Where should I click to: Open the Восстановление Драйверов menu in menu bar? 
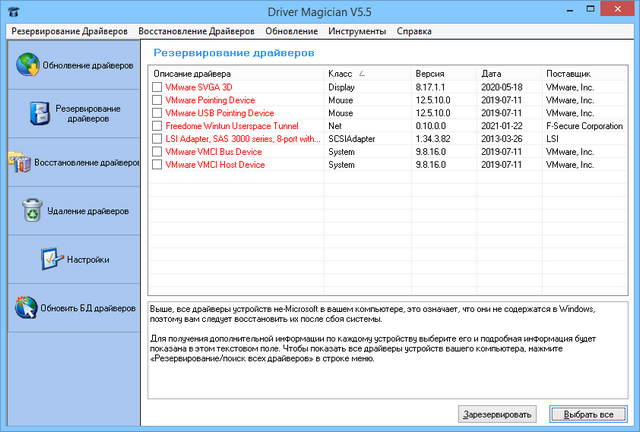point(197,31)
